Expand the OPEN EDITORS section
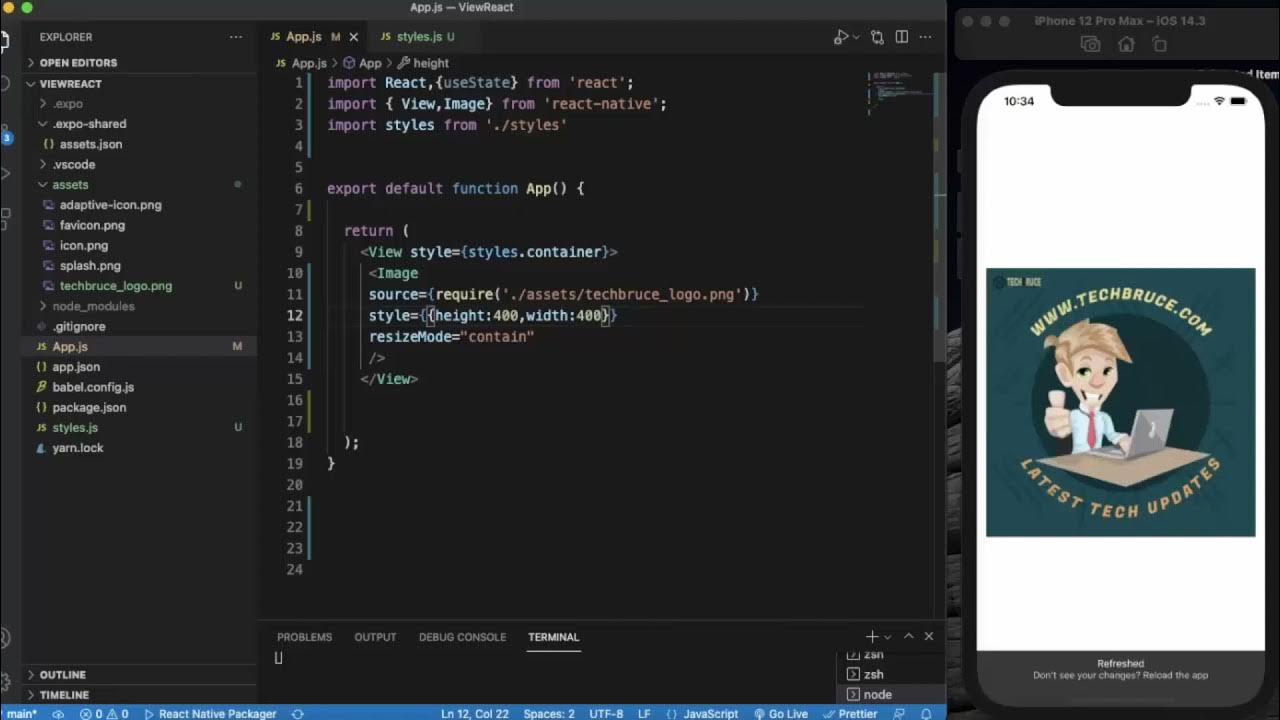Image resolution: width=1280 pixels, height=720 pixels. (138, 63)
